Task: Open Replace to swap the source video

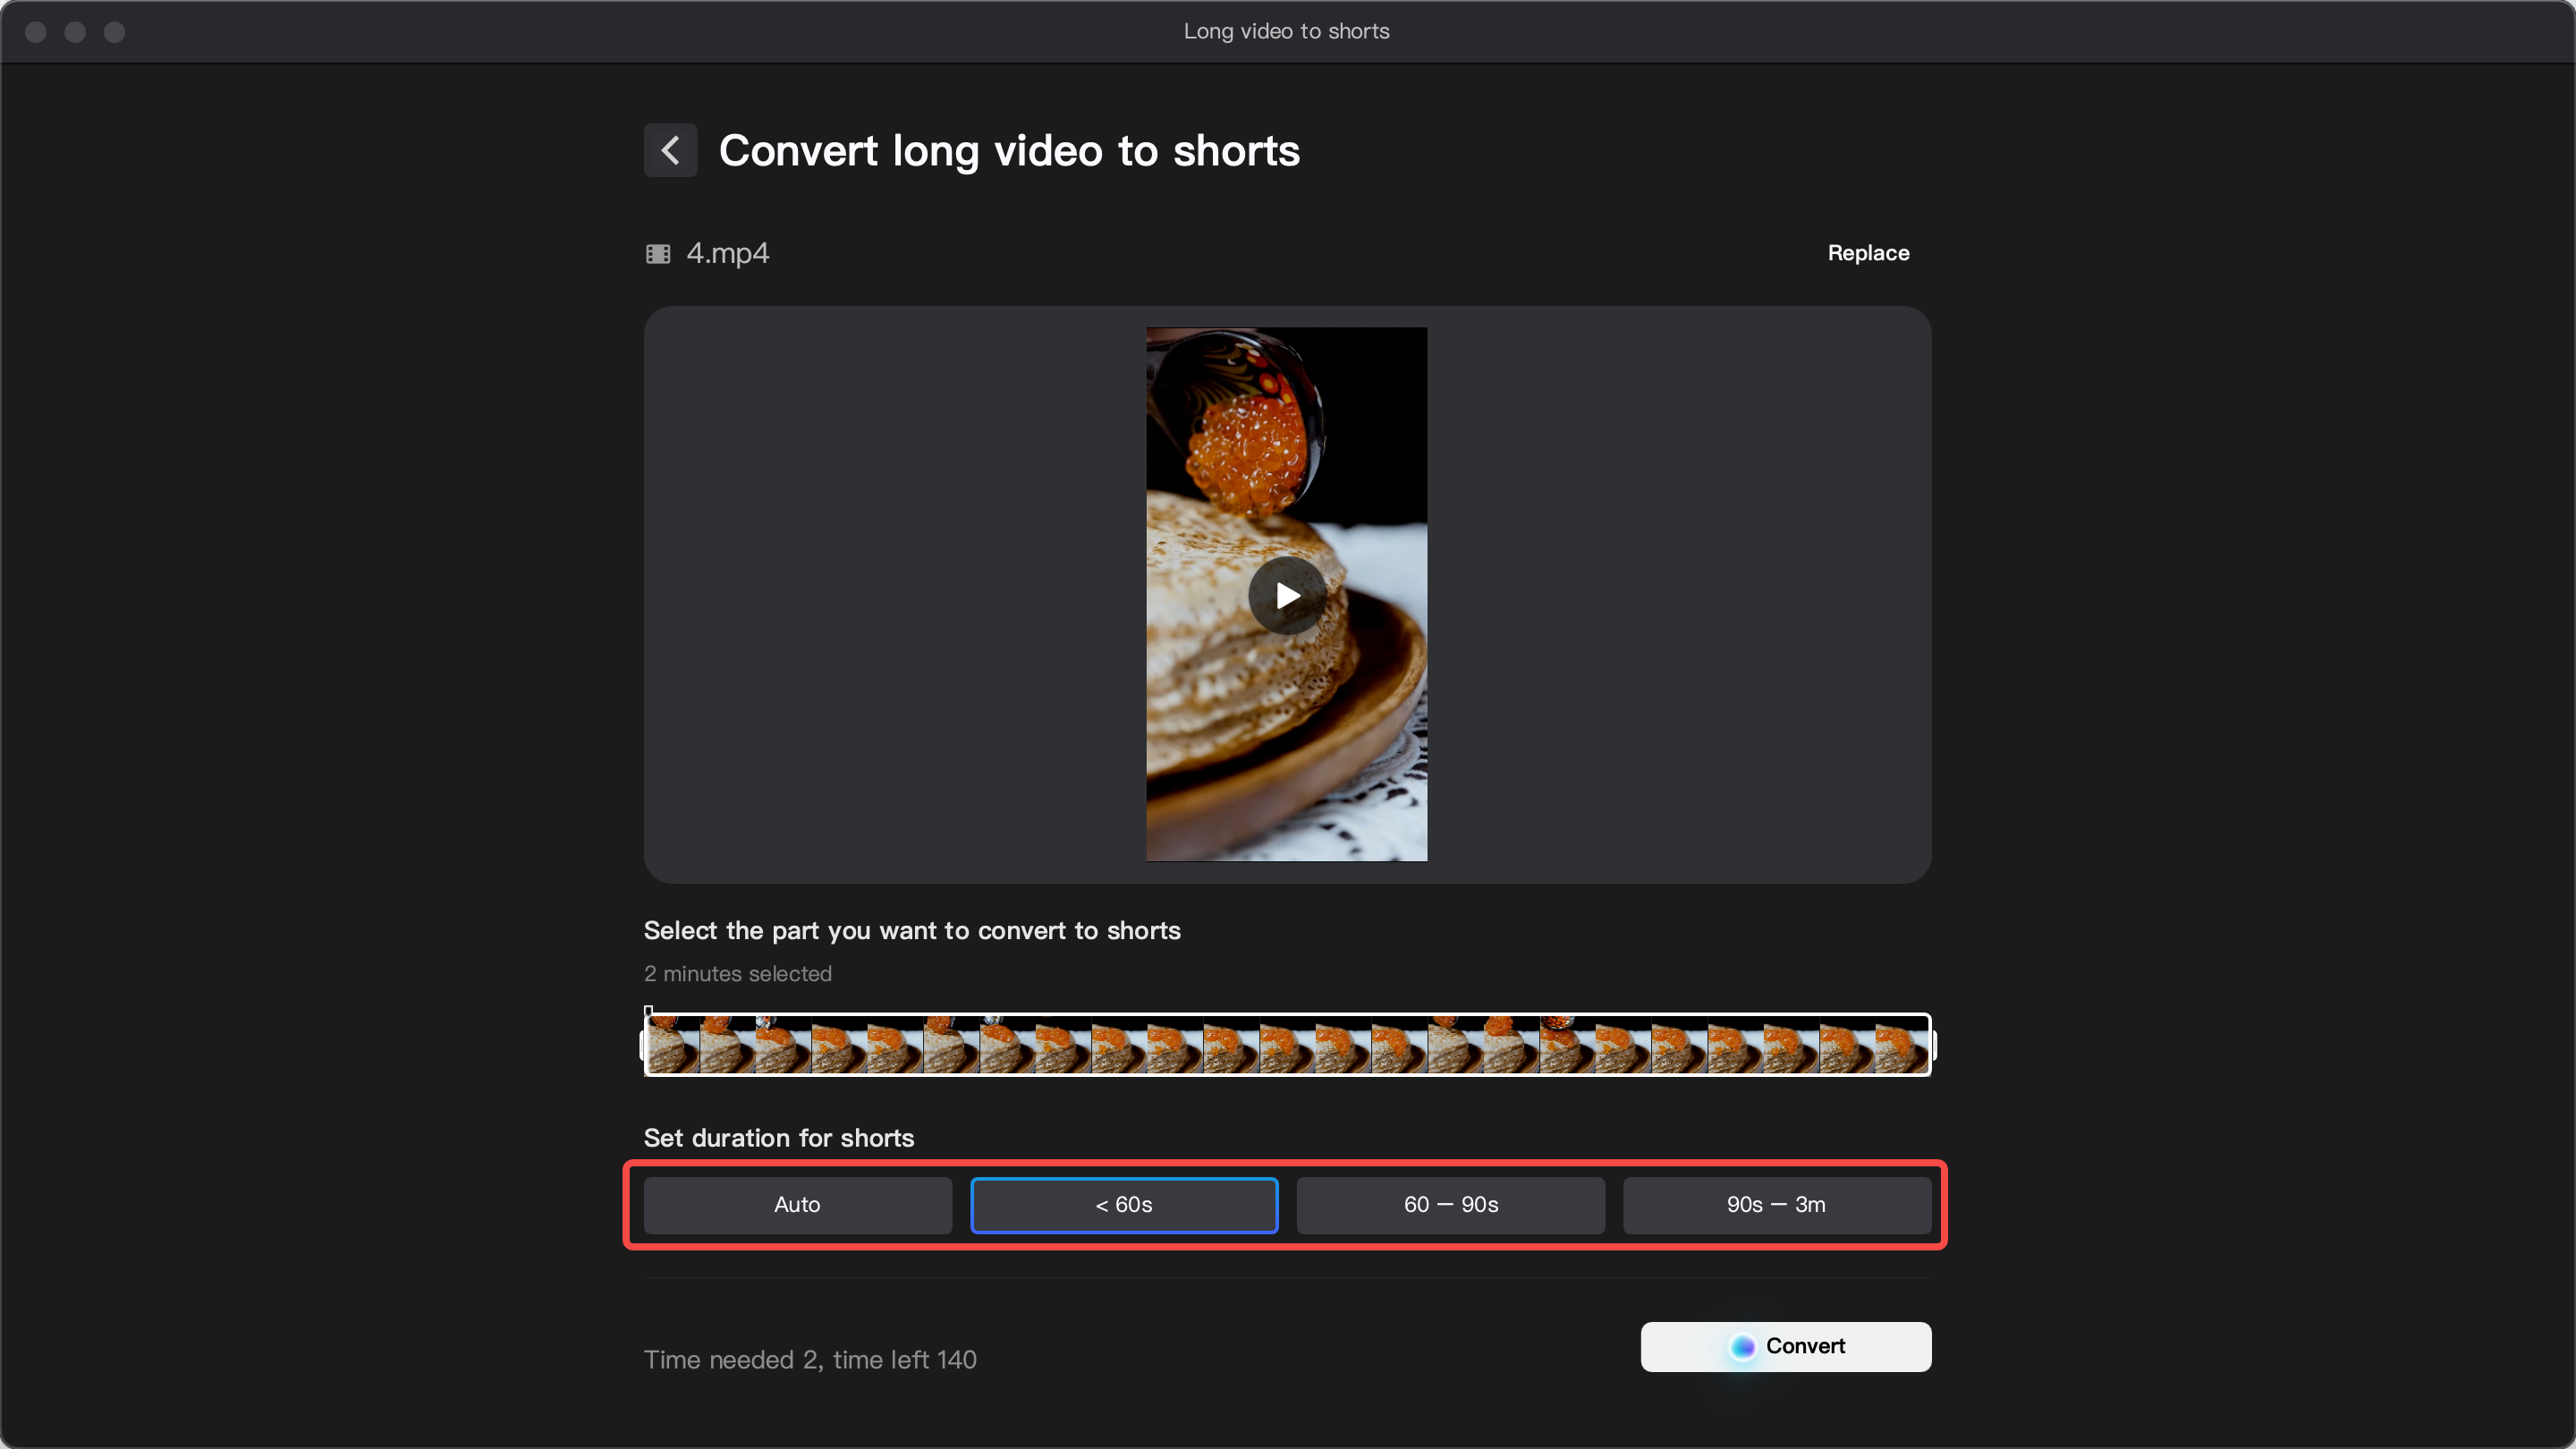Action: point(1868,253)
